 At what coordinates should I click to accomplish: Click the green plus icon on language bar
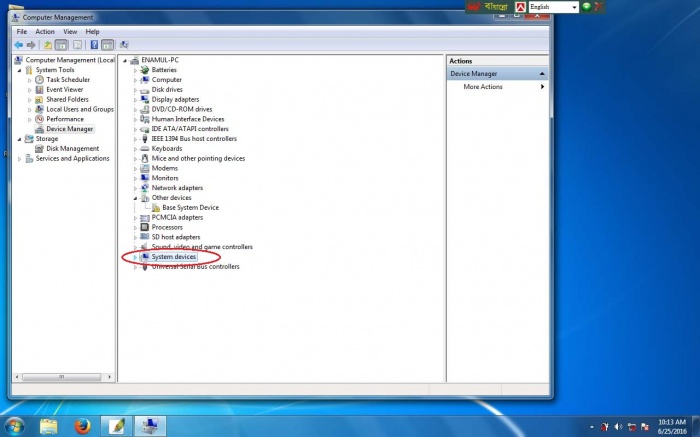[x=587, y=7]
